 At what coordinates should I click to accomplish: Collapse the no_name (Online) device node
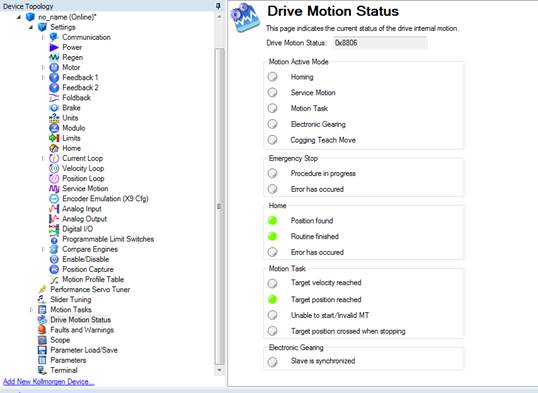click(19, 17)
